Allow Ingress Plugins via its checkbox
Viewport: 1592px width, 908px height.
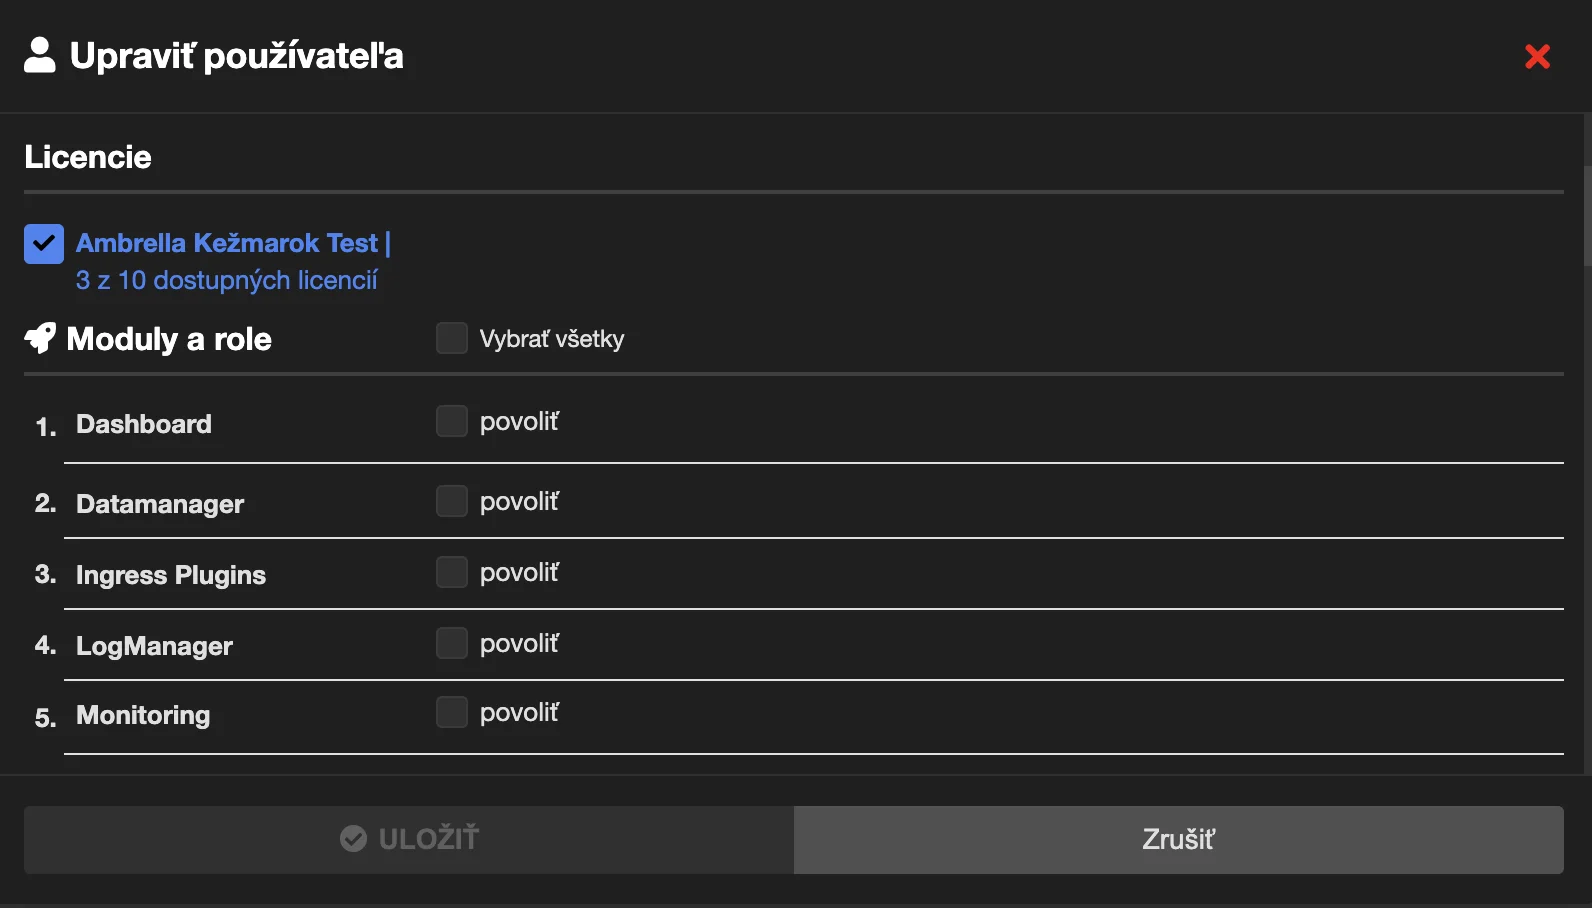tap(452, 572)
